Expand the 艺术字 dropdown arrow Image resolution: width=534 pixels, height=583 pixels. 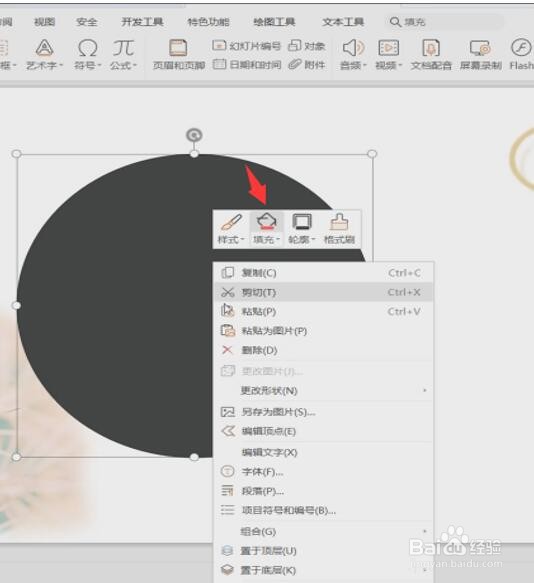point(61,65)
